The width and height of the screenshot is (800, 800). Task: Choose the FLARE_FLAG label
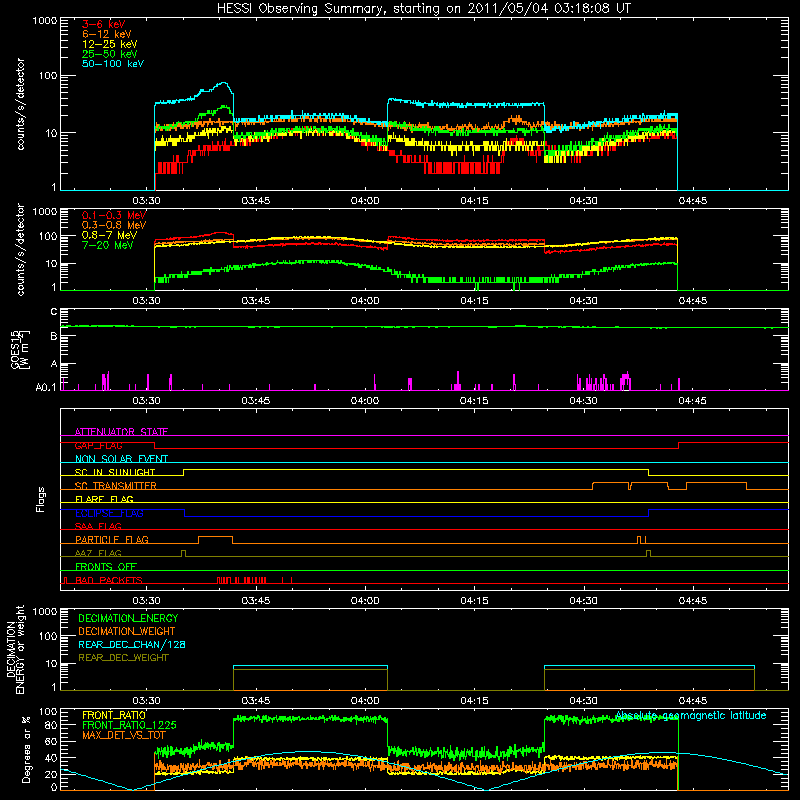click(x=104, y=499)
